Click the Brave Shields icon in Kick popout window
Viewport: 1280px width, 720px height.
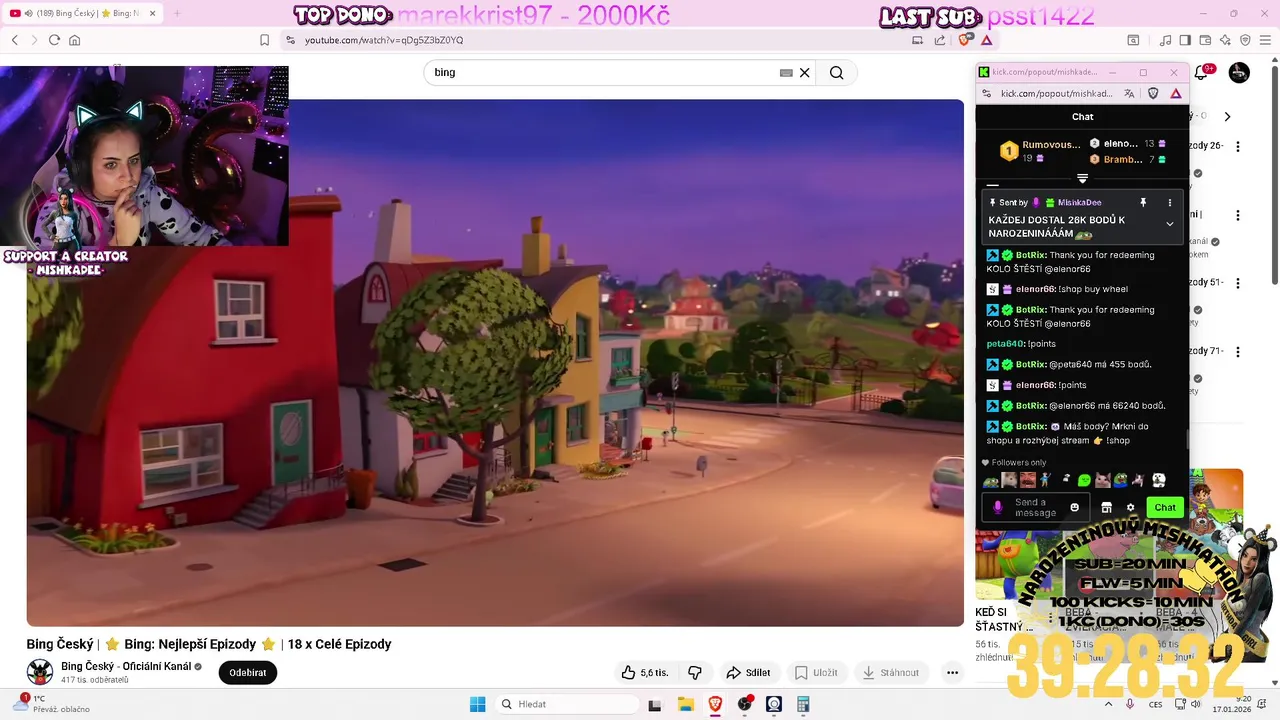(1153, 93)
